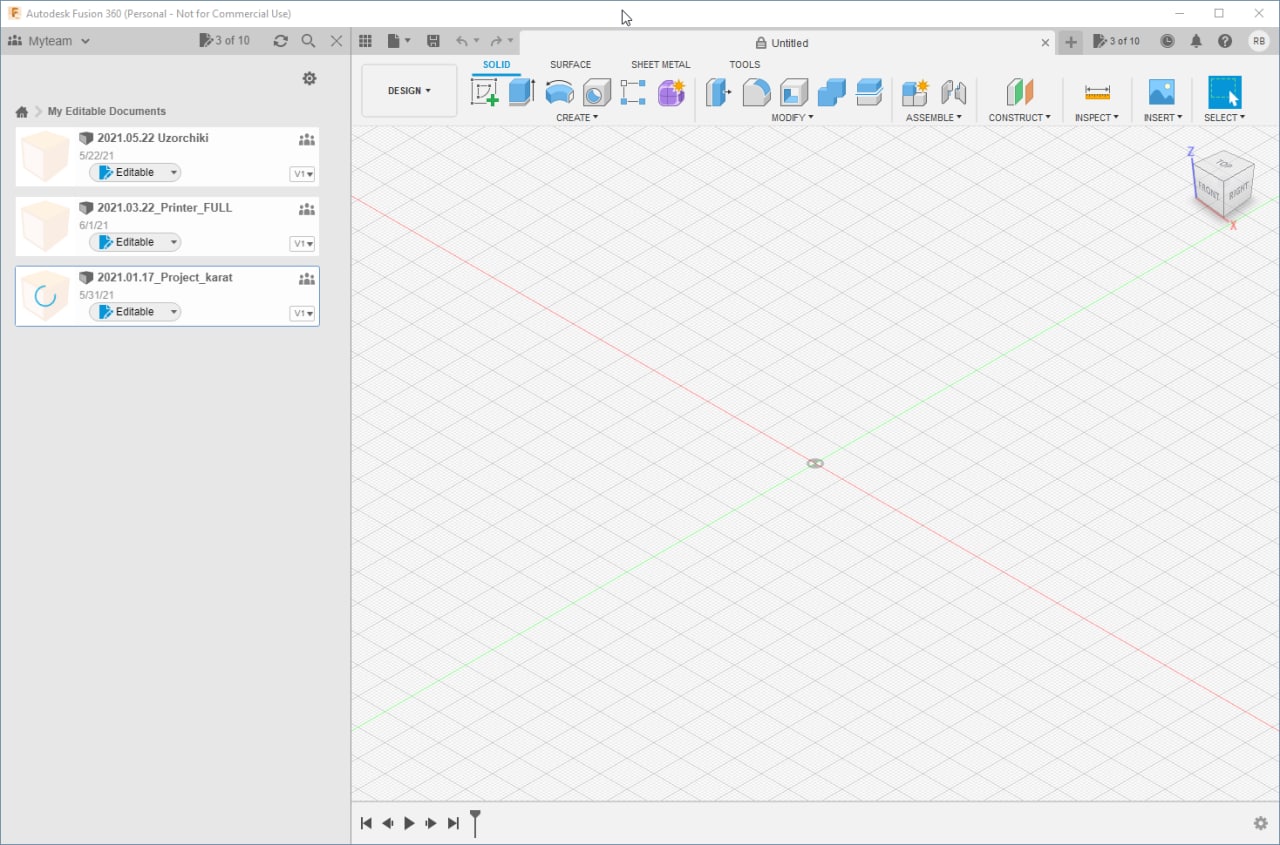
Task: Select the Combine tool icon
Action: pos(831,92)
